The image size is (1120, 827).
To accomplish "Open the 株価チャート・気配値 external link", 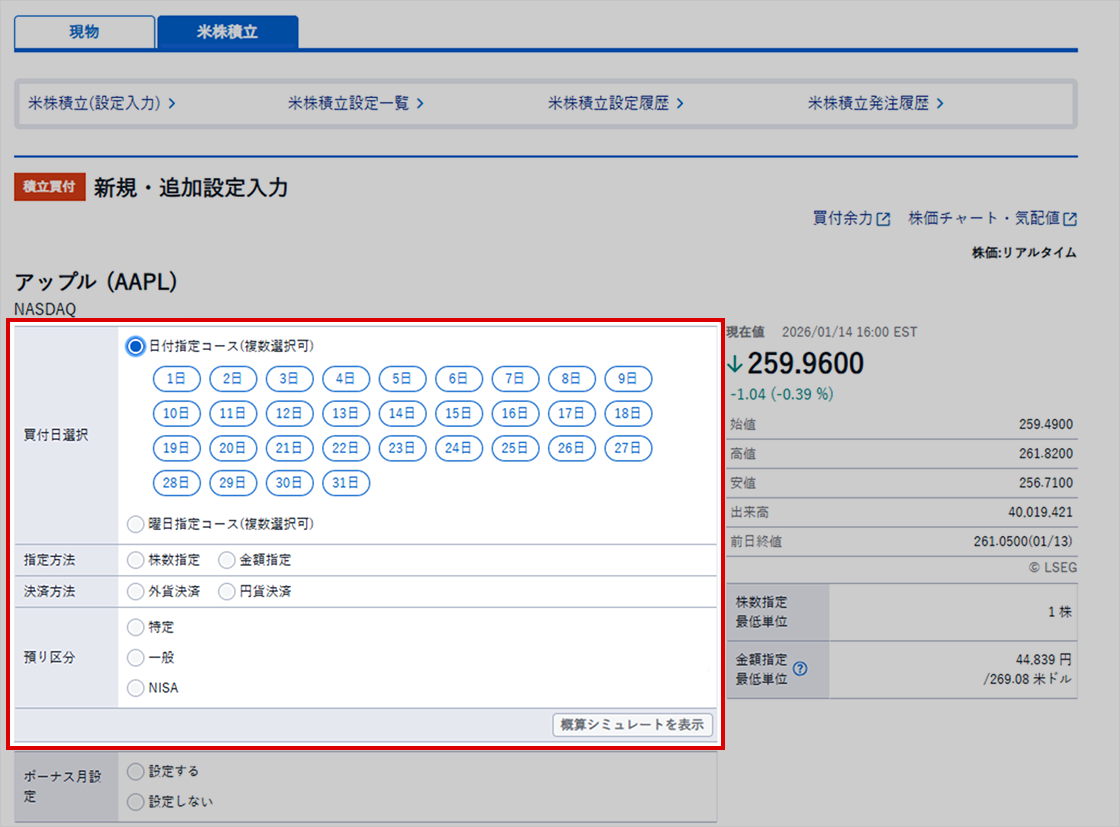I will (x=990, y=218).
